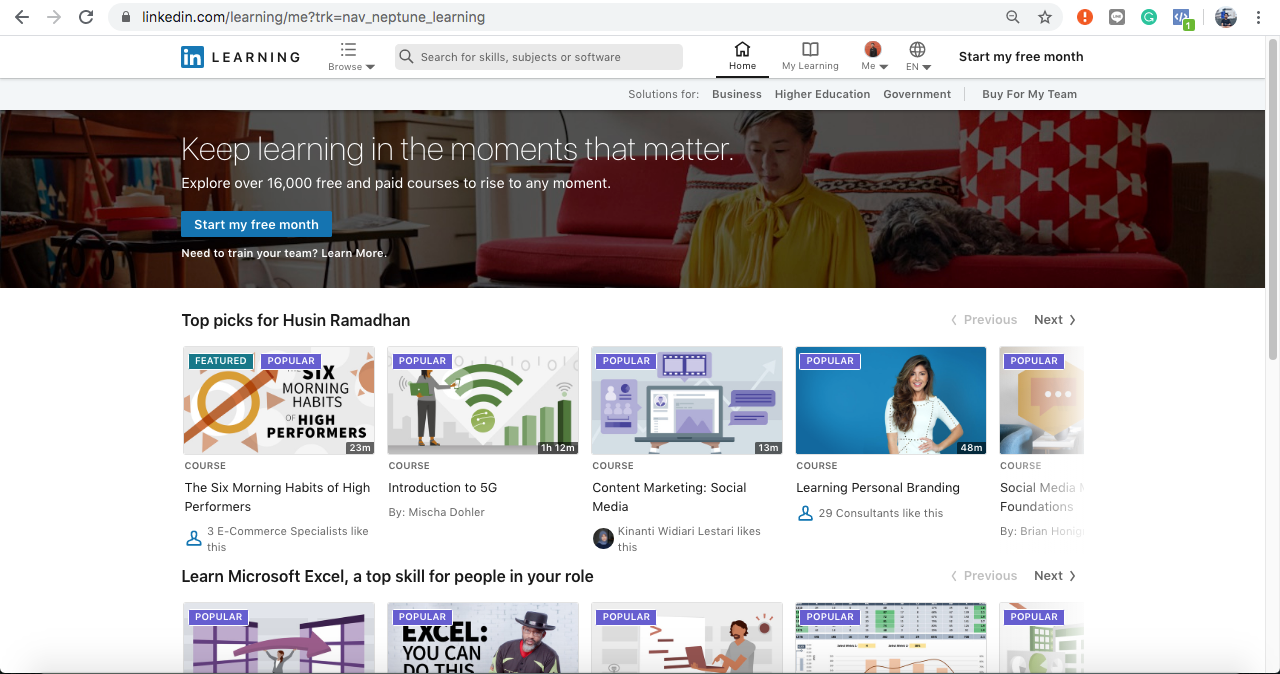This screenshot has width=1280, height=674.
Task: Click Previous in Top picks row
Action: 984,320
